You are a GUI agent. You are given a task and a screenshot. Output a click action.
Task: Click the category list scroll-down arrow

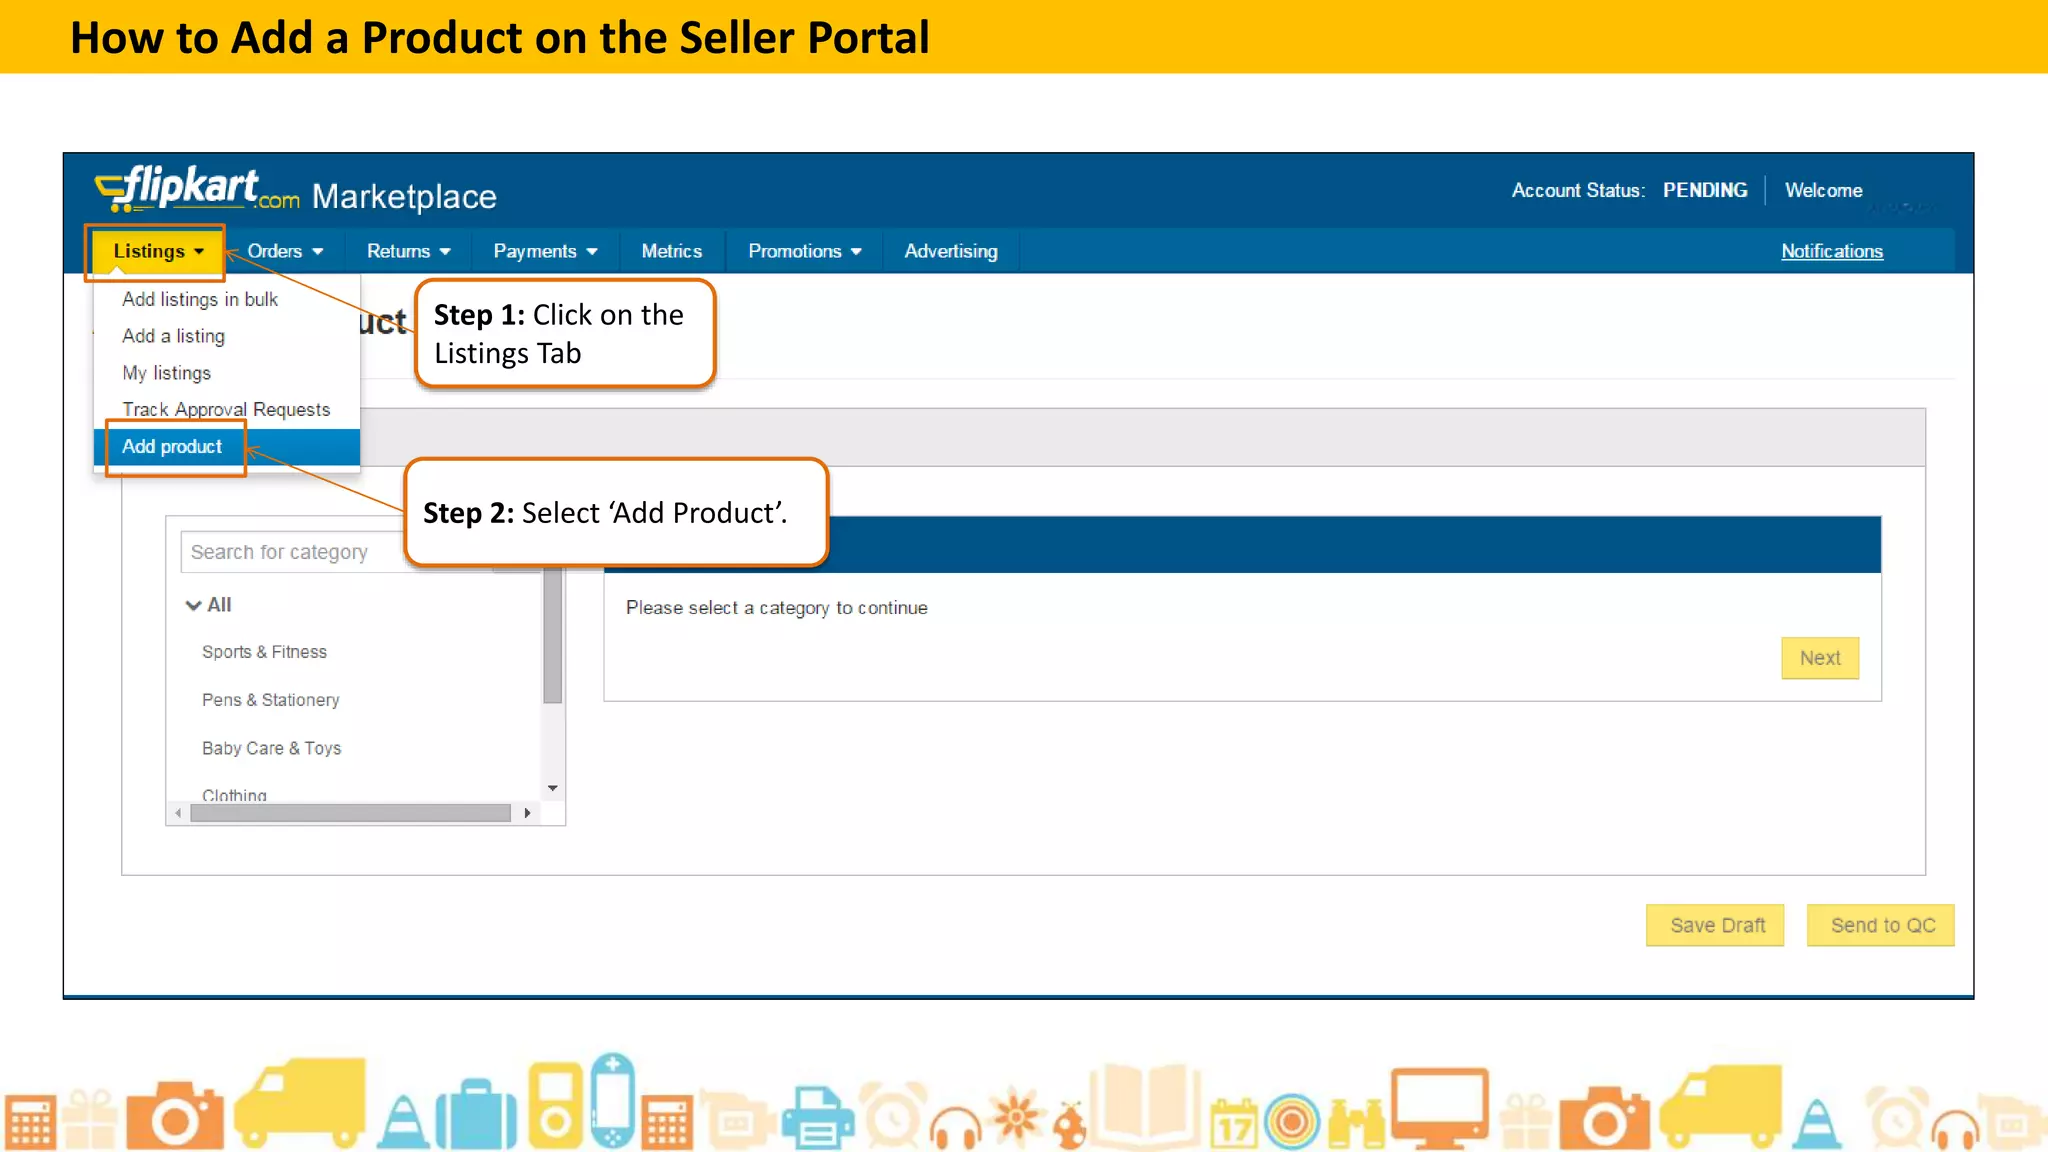point(553,789)
